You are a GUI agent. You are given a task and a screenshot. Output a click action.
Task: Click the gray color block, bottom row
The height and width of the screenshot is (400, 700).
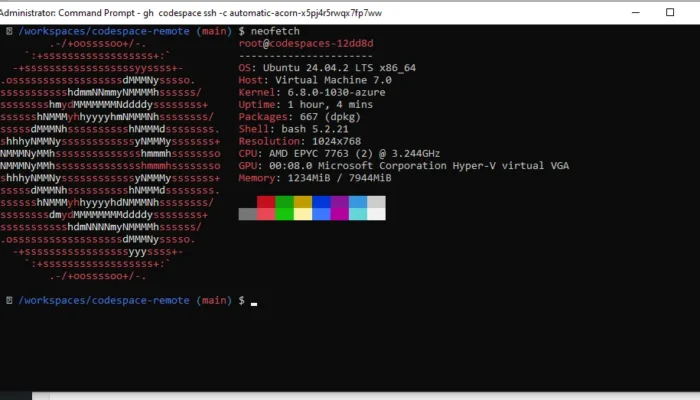click(x=247, y=214)
